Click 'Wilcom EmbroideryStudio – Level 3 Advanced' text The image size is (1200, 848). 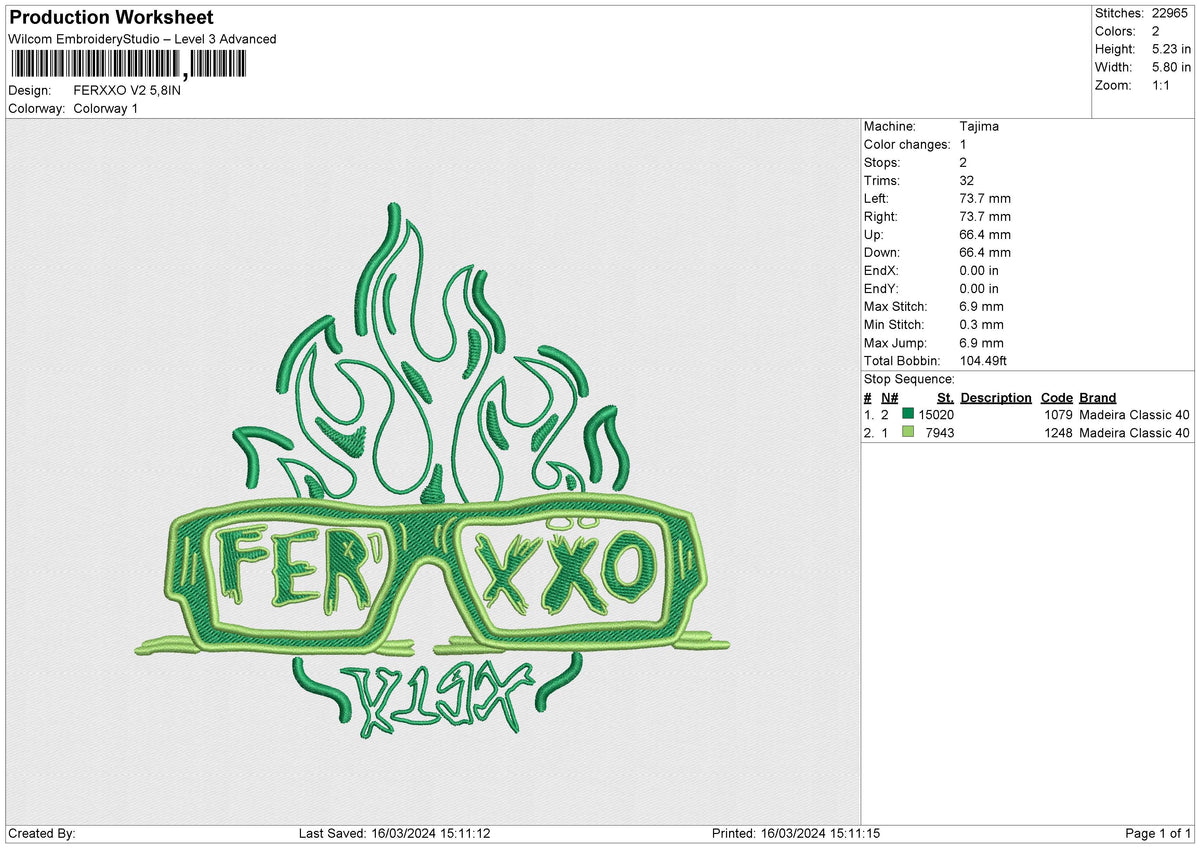(x=142, y=39)
